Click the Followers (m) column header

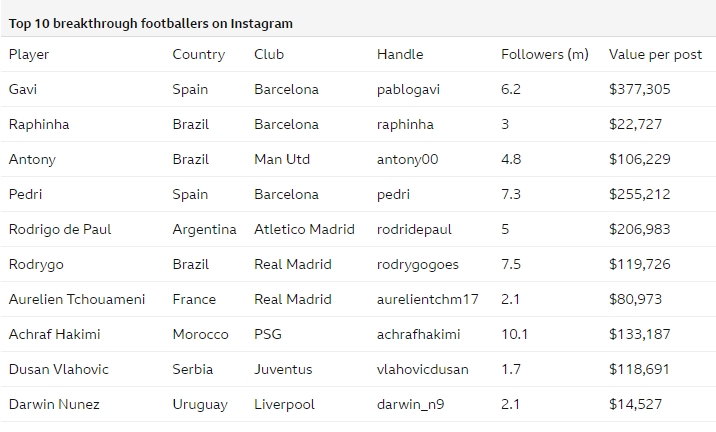click(x=545, y=54)
